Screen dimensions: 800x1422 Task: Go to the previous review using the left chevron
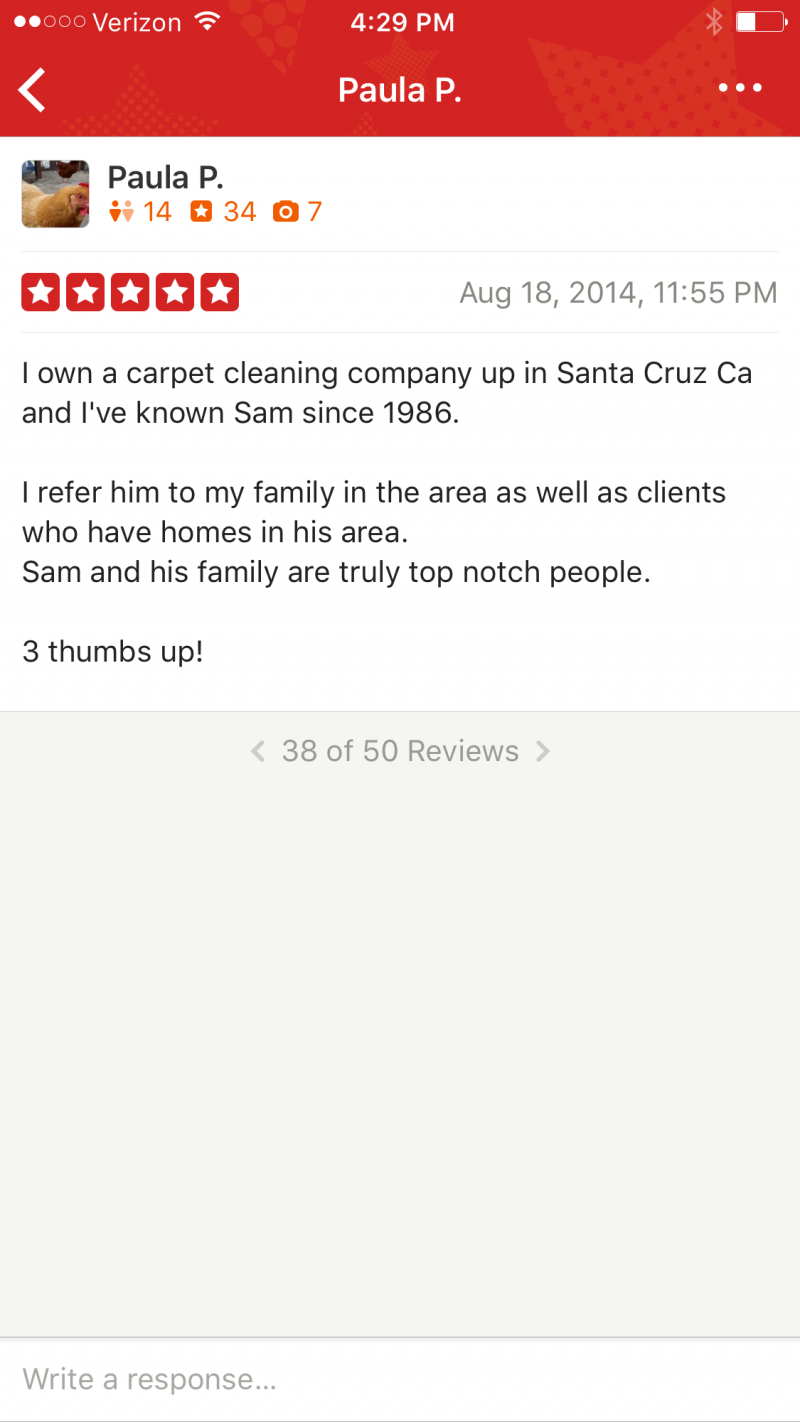pos(258,751)
